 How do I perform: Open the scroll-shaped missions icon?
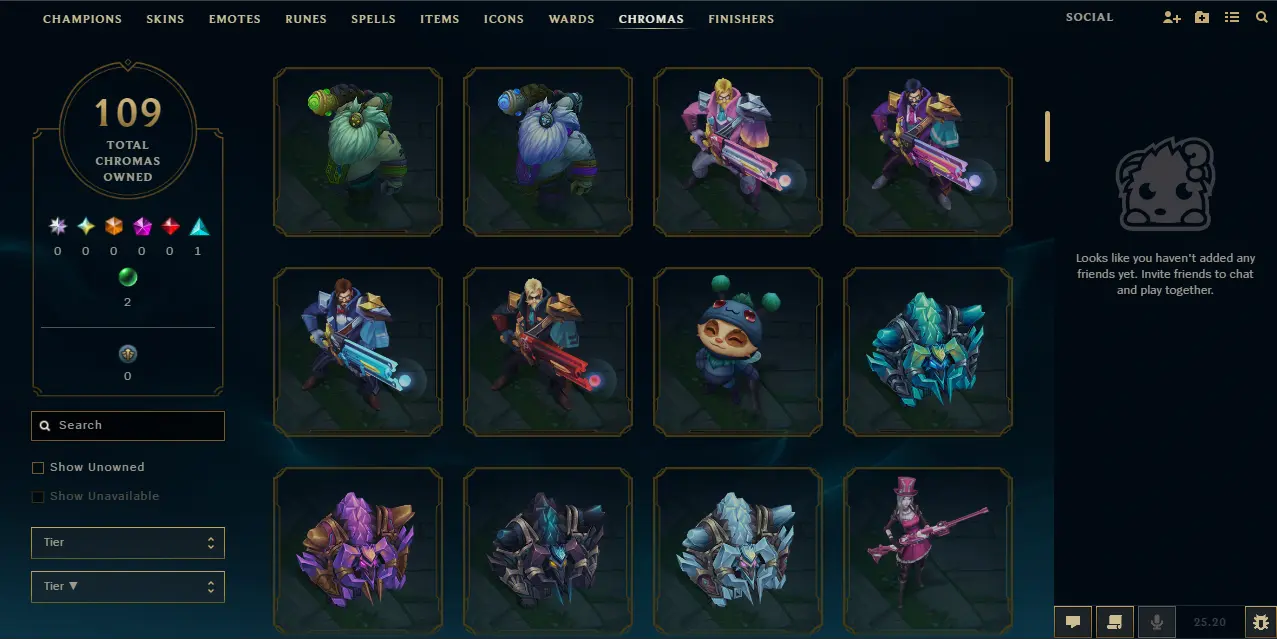1115,622
